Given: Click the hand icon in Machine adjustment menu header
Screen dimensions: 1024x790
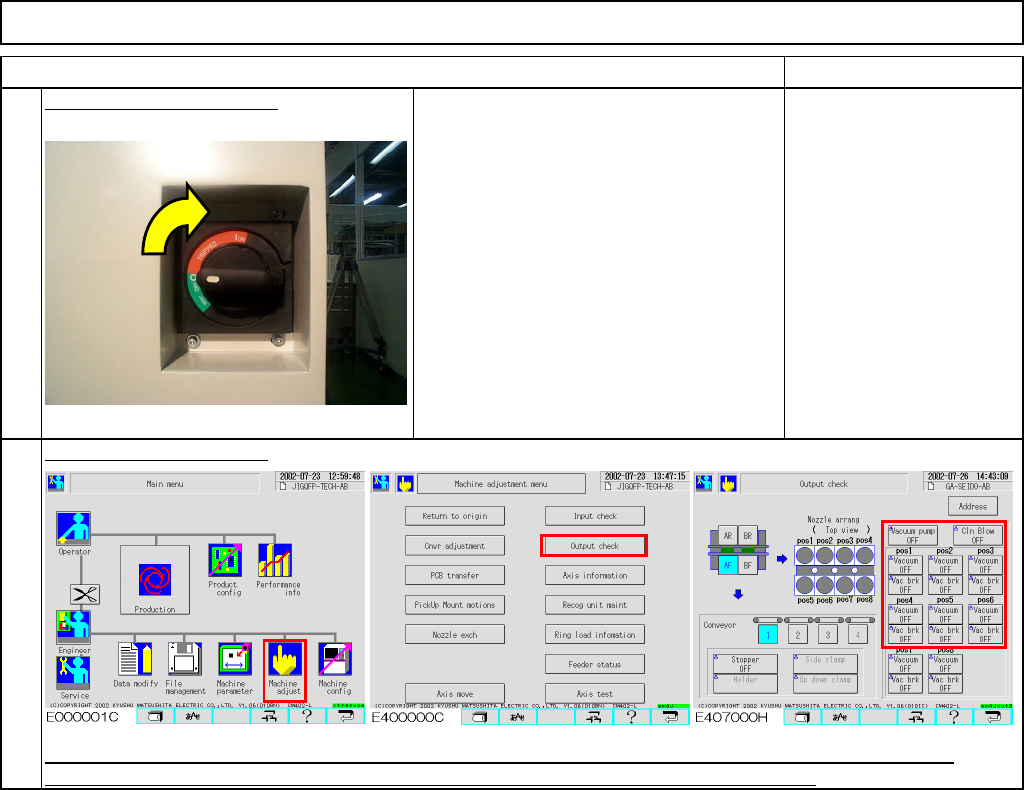Looking at the screenshot, I should tap(406, 484).
